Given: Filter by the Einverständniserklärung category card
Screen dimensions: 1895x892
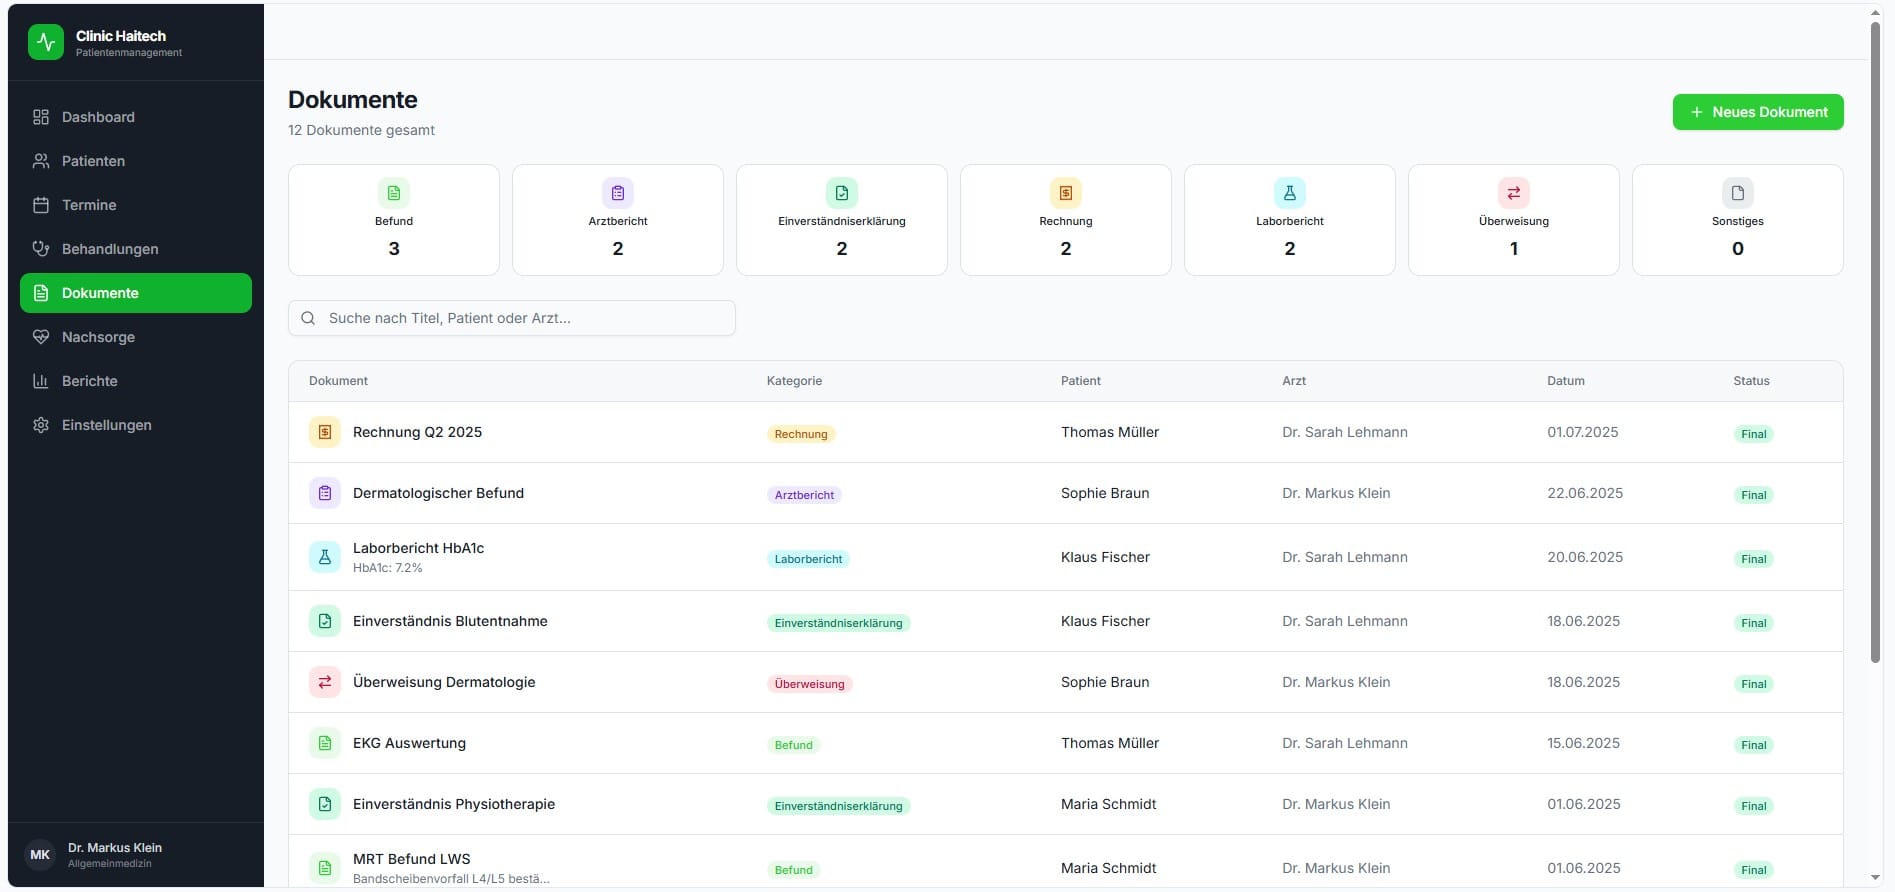Looking at the screenshot, I should coord(842,220).
